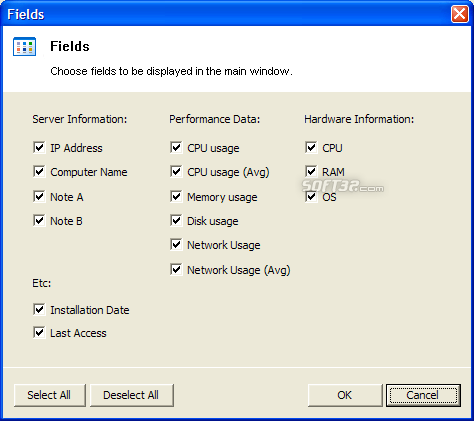This screenshot has width=474, height=421.
Task: Uncheck the CPU usage performance checkbox
Action: [x=176, y=147]
